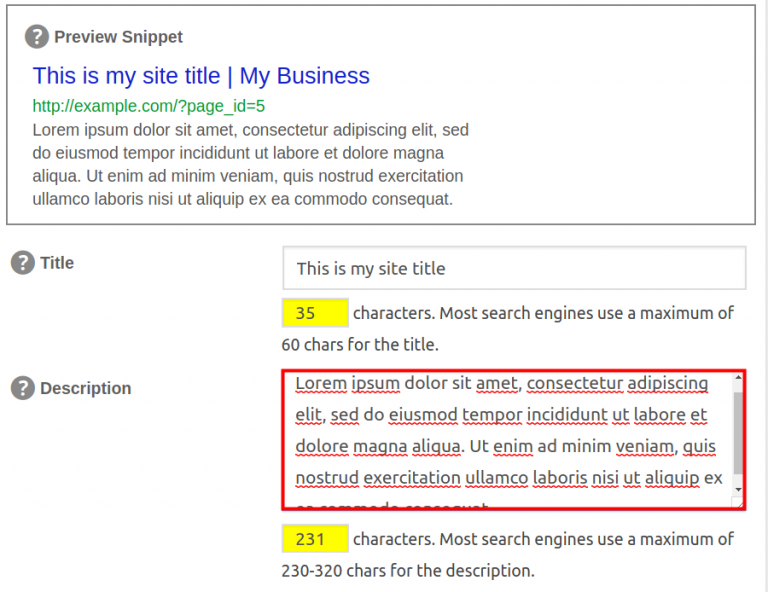The image size is (768, 592).
Task: Click the Description field label
Action: (x=85, y=388)
